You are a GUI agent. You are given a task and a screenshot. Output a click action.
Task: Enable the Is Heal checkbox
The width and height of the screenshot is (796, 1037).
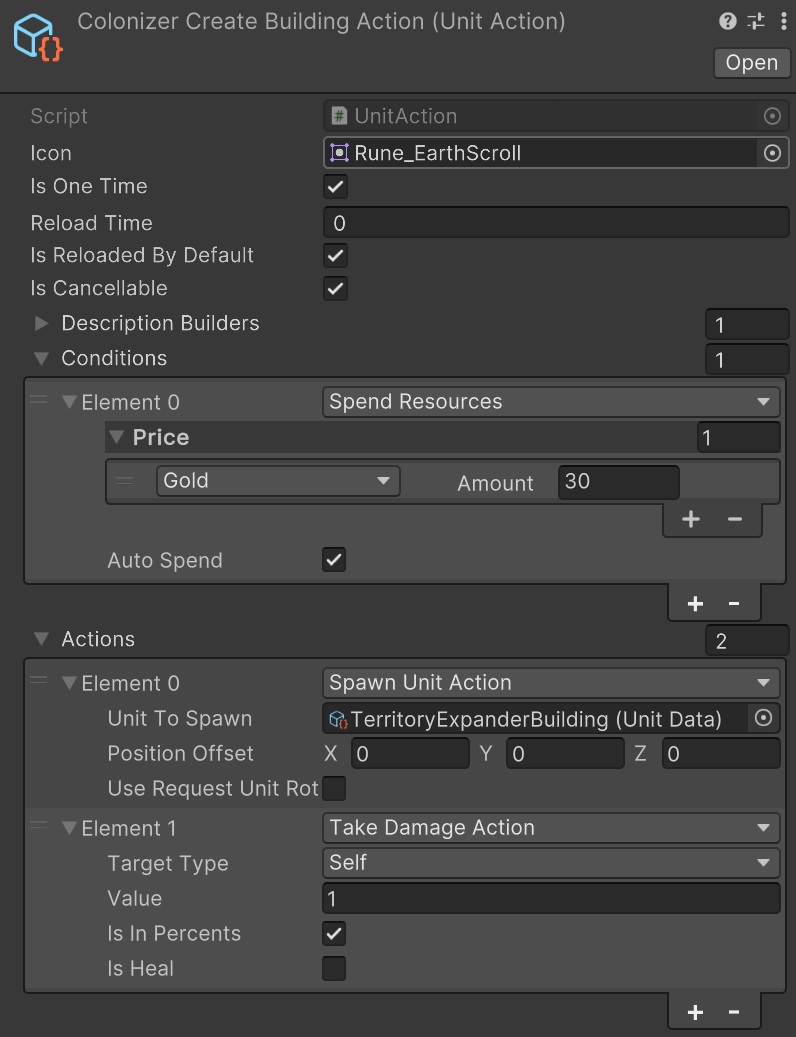tap(334, 968)
